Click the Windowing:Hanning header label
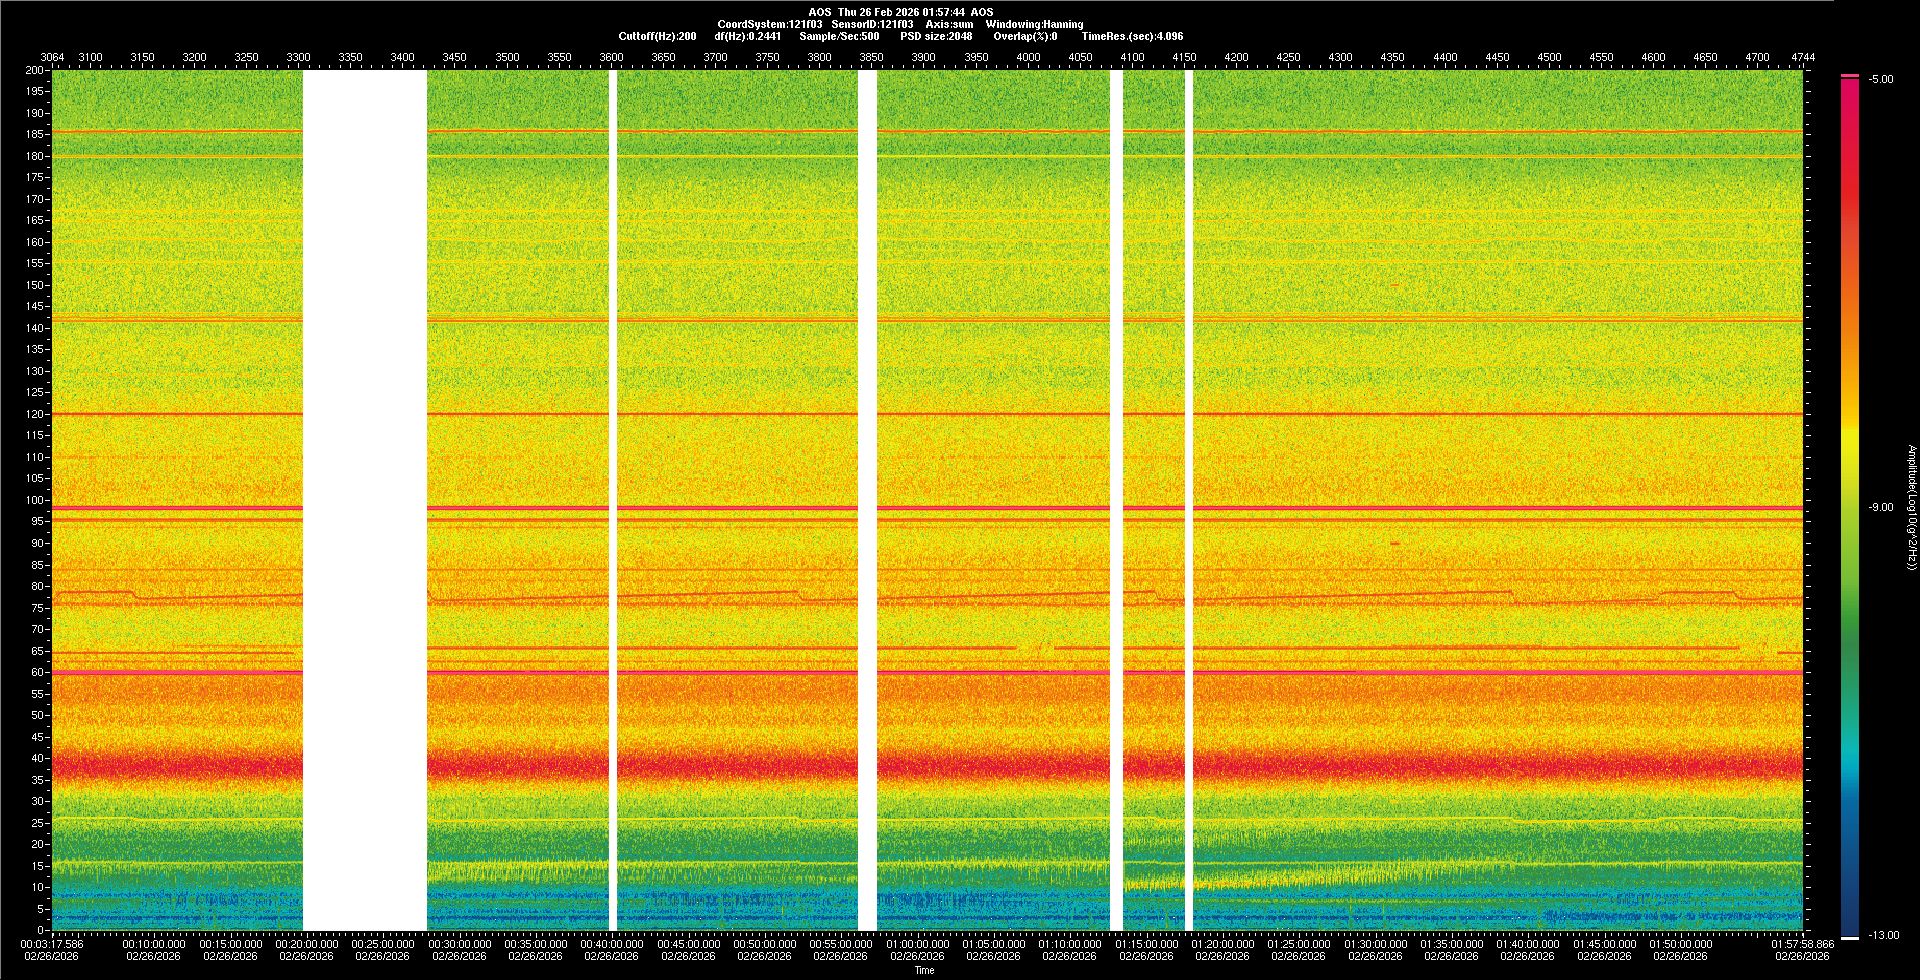1920x980 pixels. (1034, 24)
